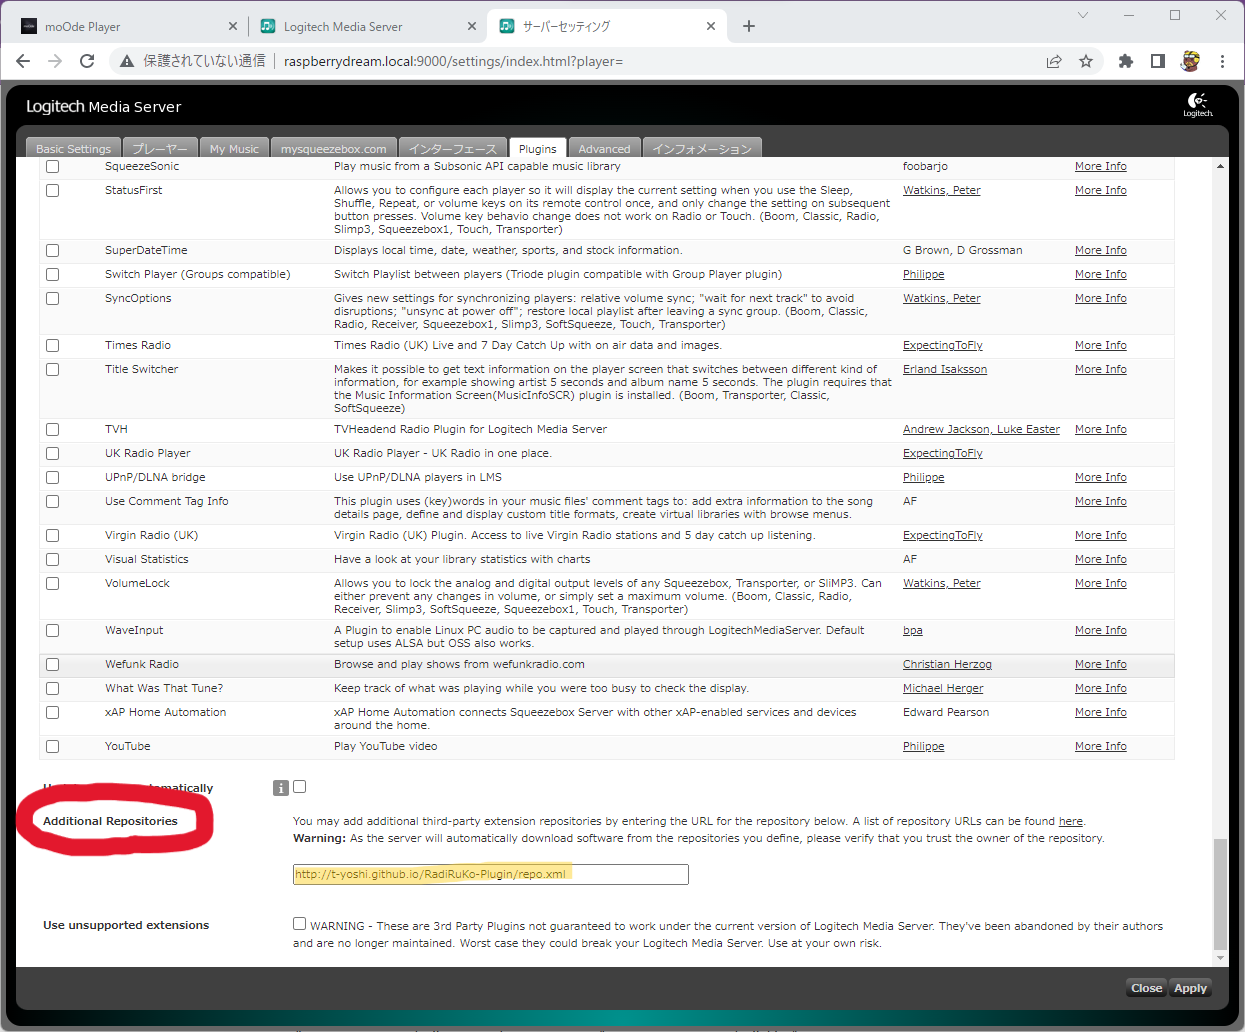Open the Advanced settings tab
The width and height of the screenshot is (1245, 1032).
604,148
